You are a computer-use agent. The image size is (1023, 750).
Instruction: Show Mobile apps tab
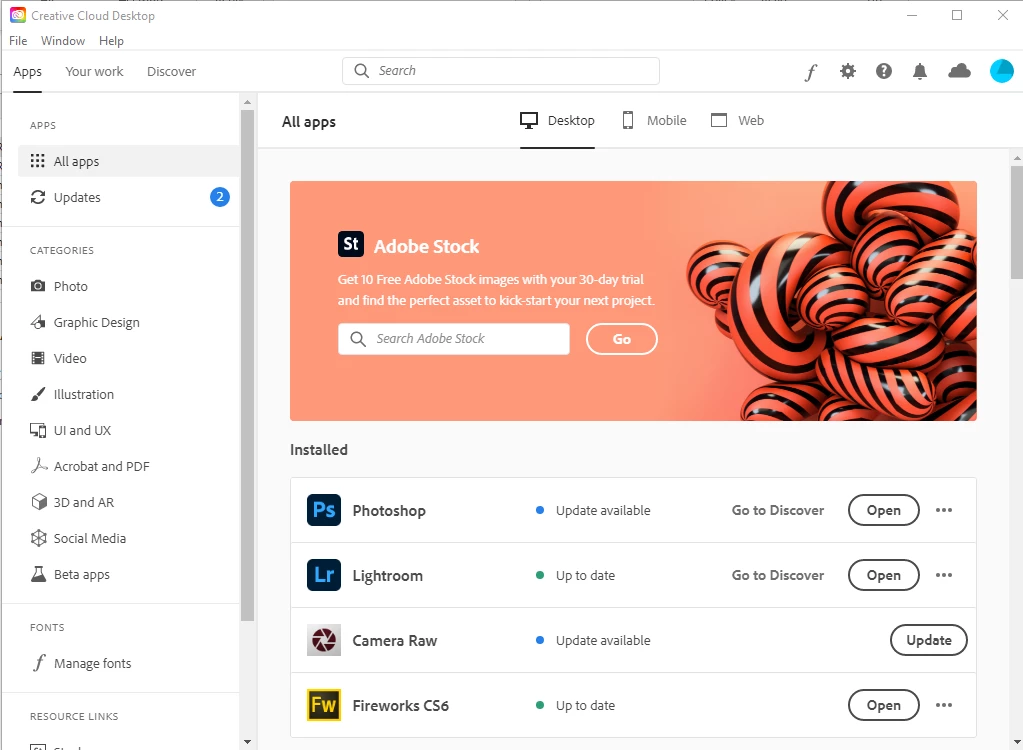click(x=654, y=121)
